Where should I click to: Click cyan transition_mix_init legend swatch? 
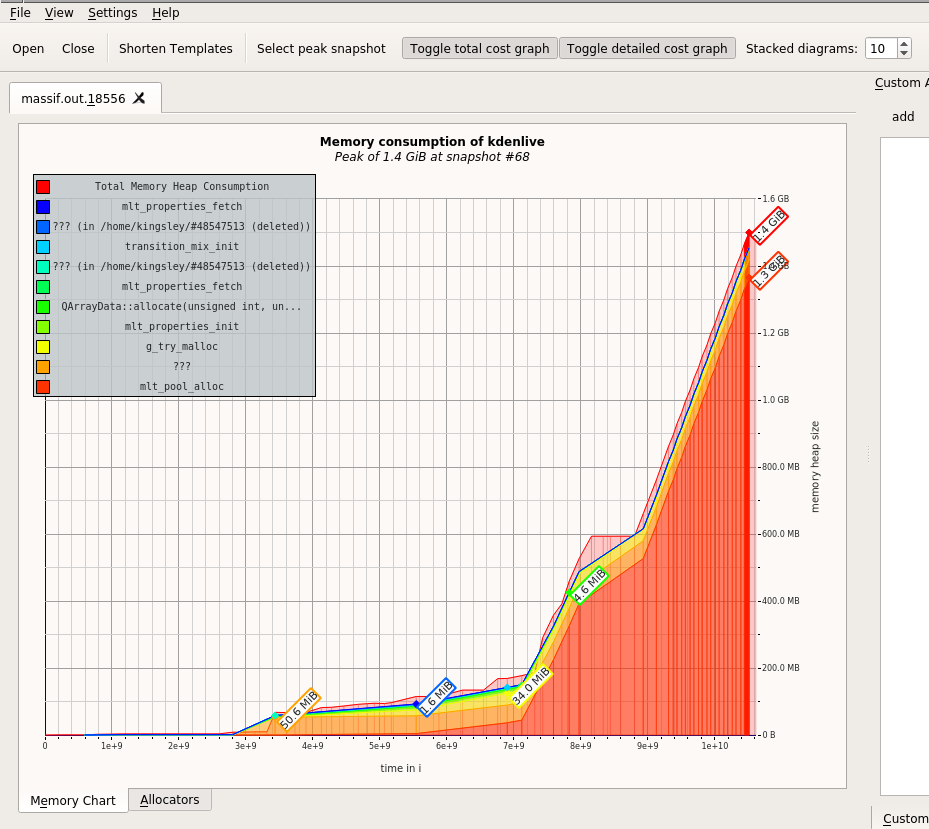coord(43,247)
